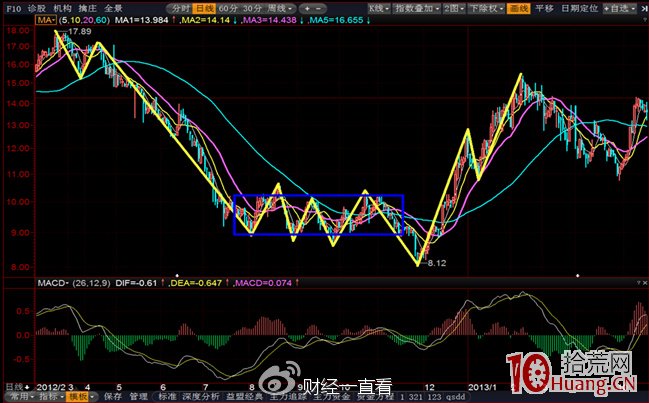Switch to the 模板 template tab
Viewport: 649px width, 403px height.
pyautogui.click(x=78, y=396)
